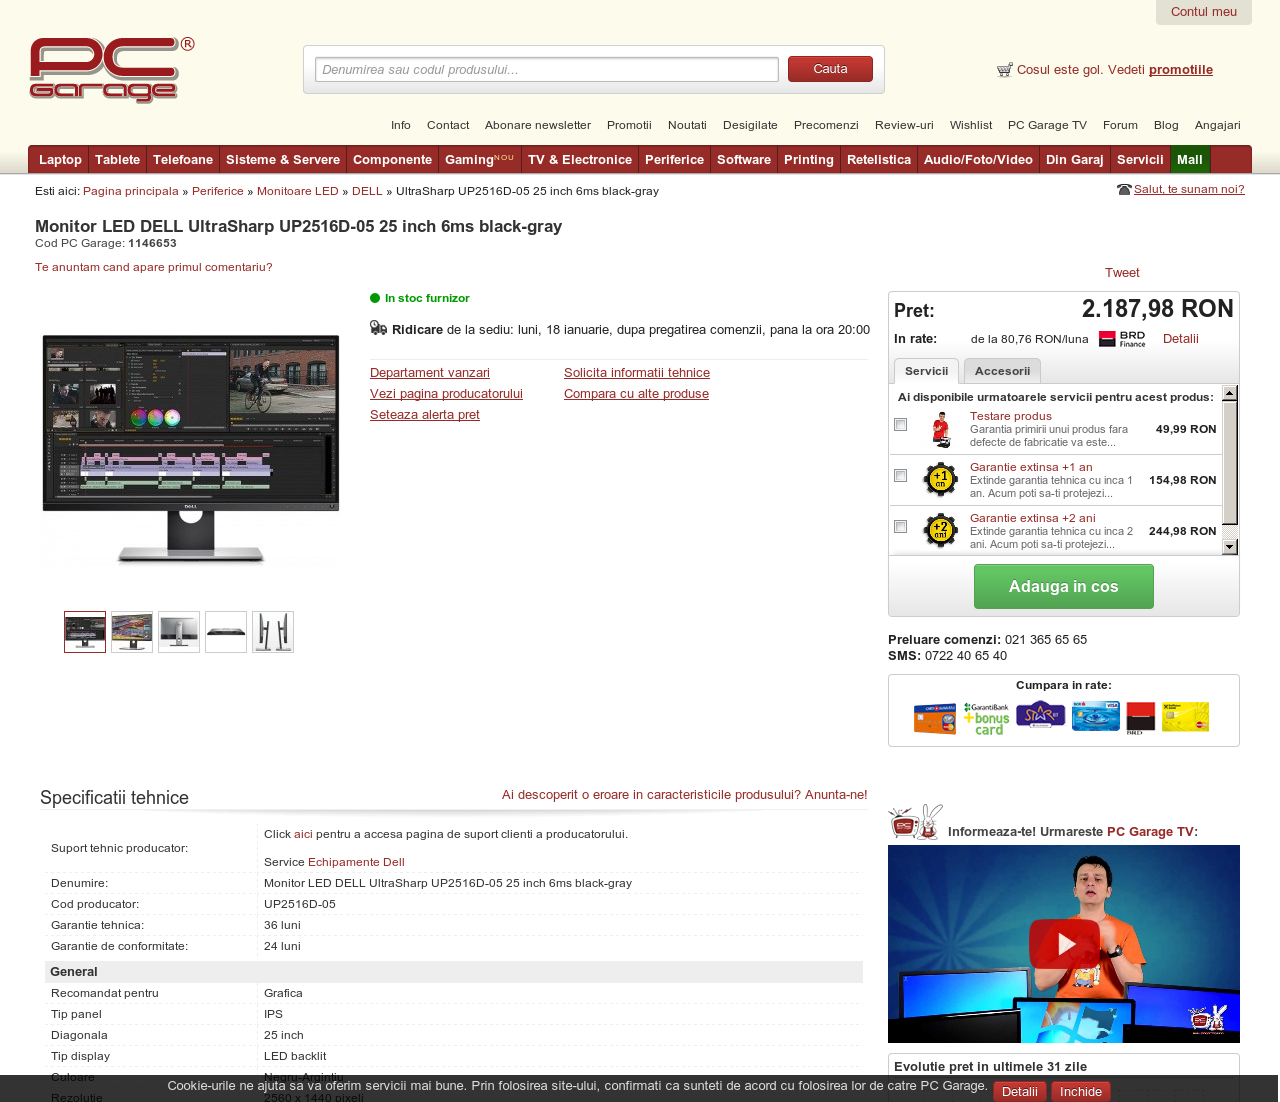Click the telephone icon near 'Salut, te sunam noi?'
The image size is (1280, 1102).
tap(1124, 190)
